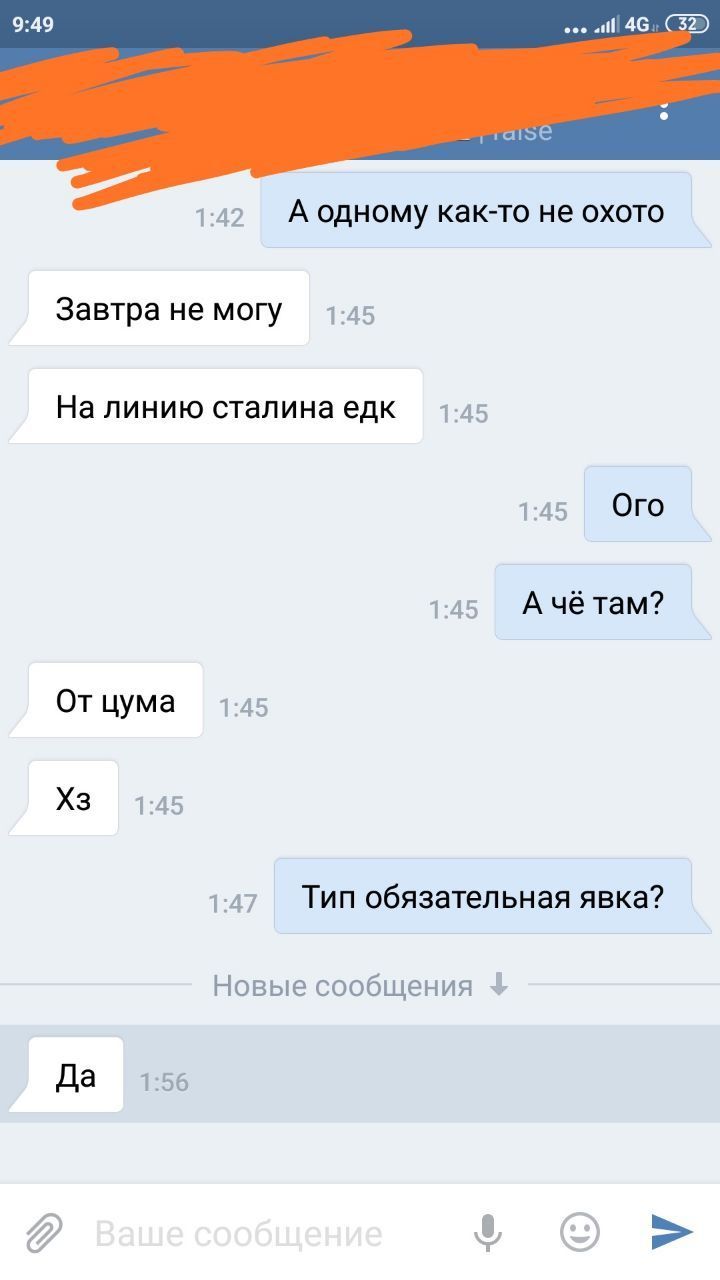Select the message На линию сталина едк
The width and height of the screenshot is (720, 1280).
(225, 407)
